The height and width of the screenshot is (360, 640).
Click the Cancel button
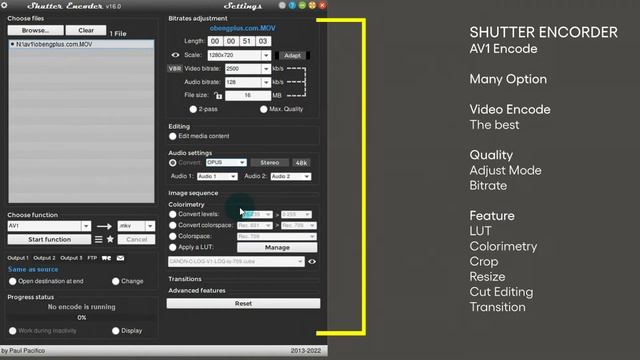(x=136, y=240)
